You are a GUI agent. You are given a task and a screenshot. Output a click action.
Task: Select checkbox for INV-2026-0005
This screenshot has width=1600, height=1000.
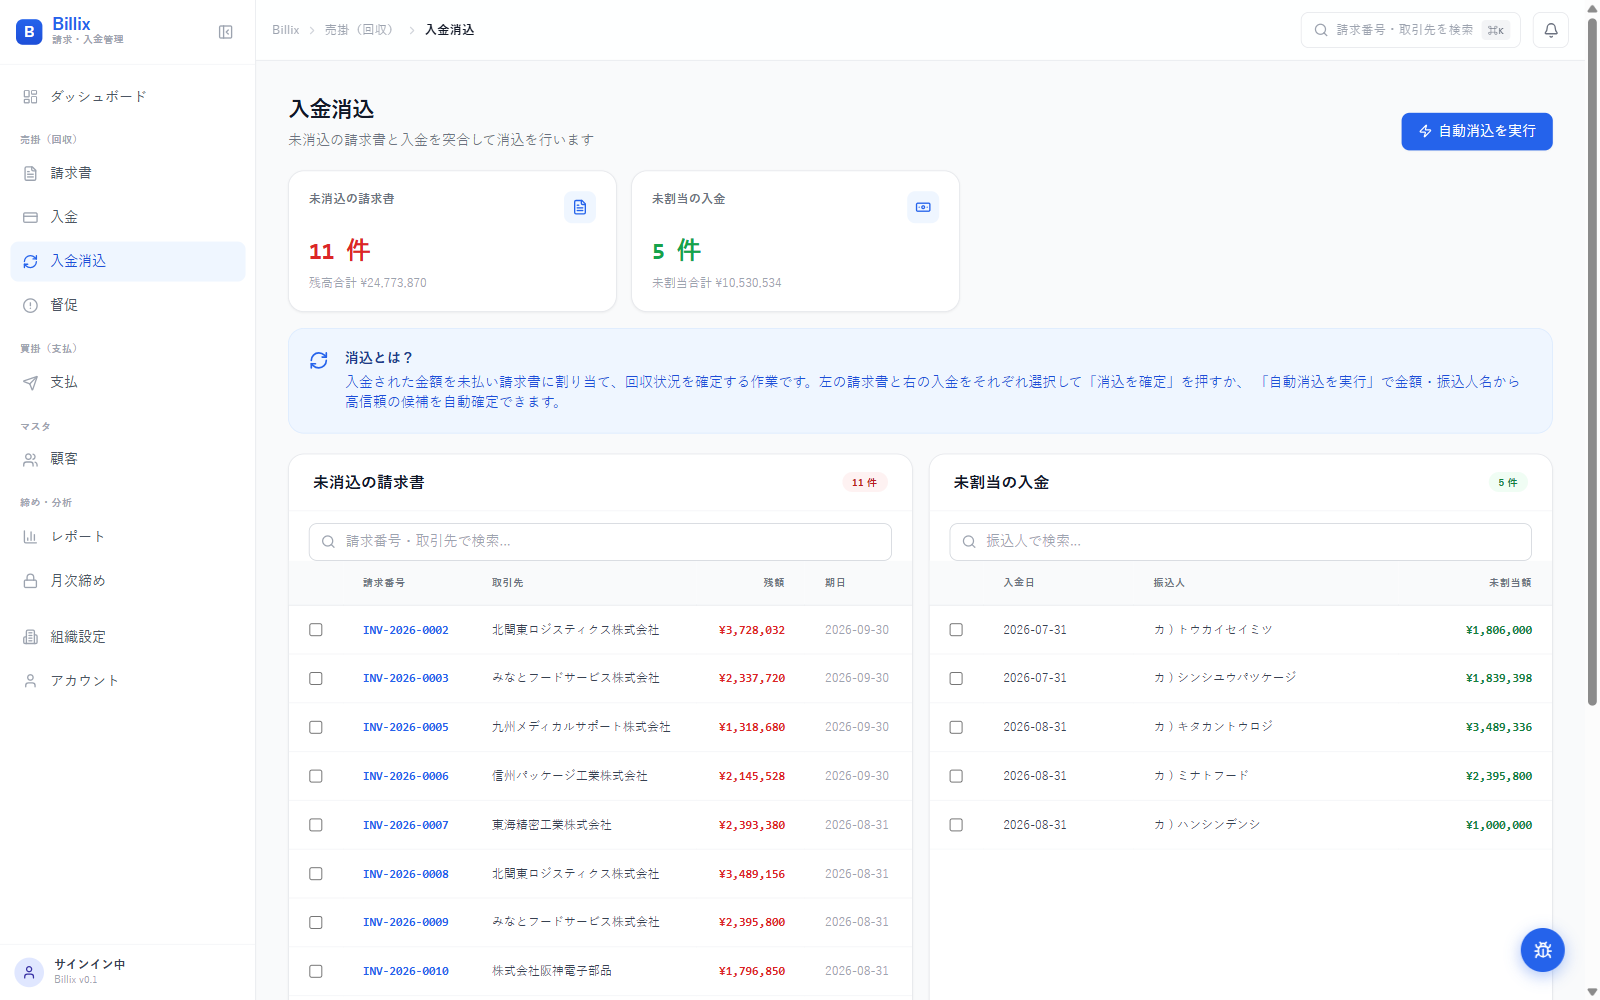[x=316, y=727]
